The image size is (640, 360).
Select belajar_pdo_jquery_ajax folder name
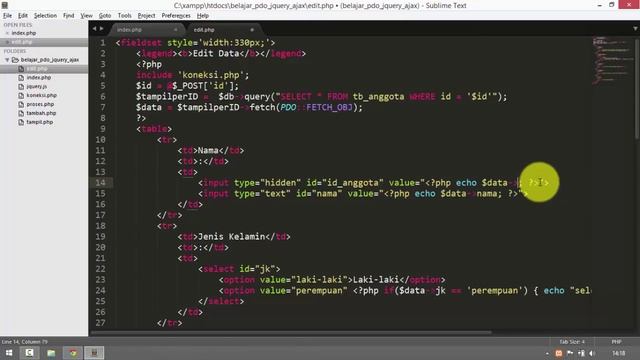pos(50,60)
